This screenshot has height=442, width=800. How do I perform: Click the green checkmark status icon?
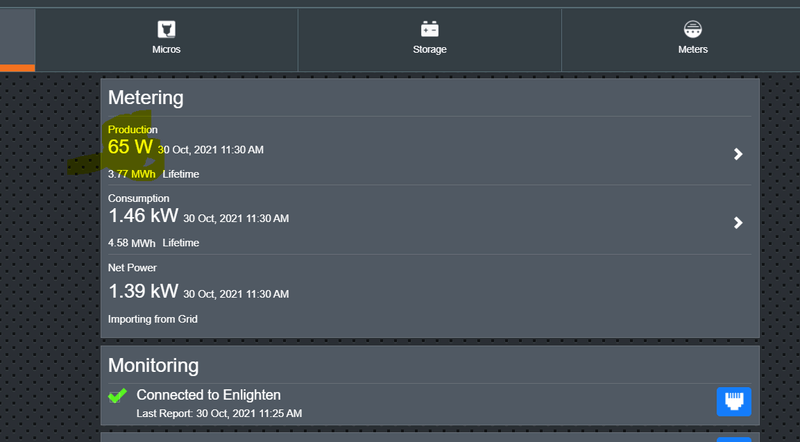coord(117,396)
